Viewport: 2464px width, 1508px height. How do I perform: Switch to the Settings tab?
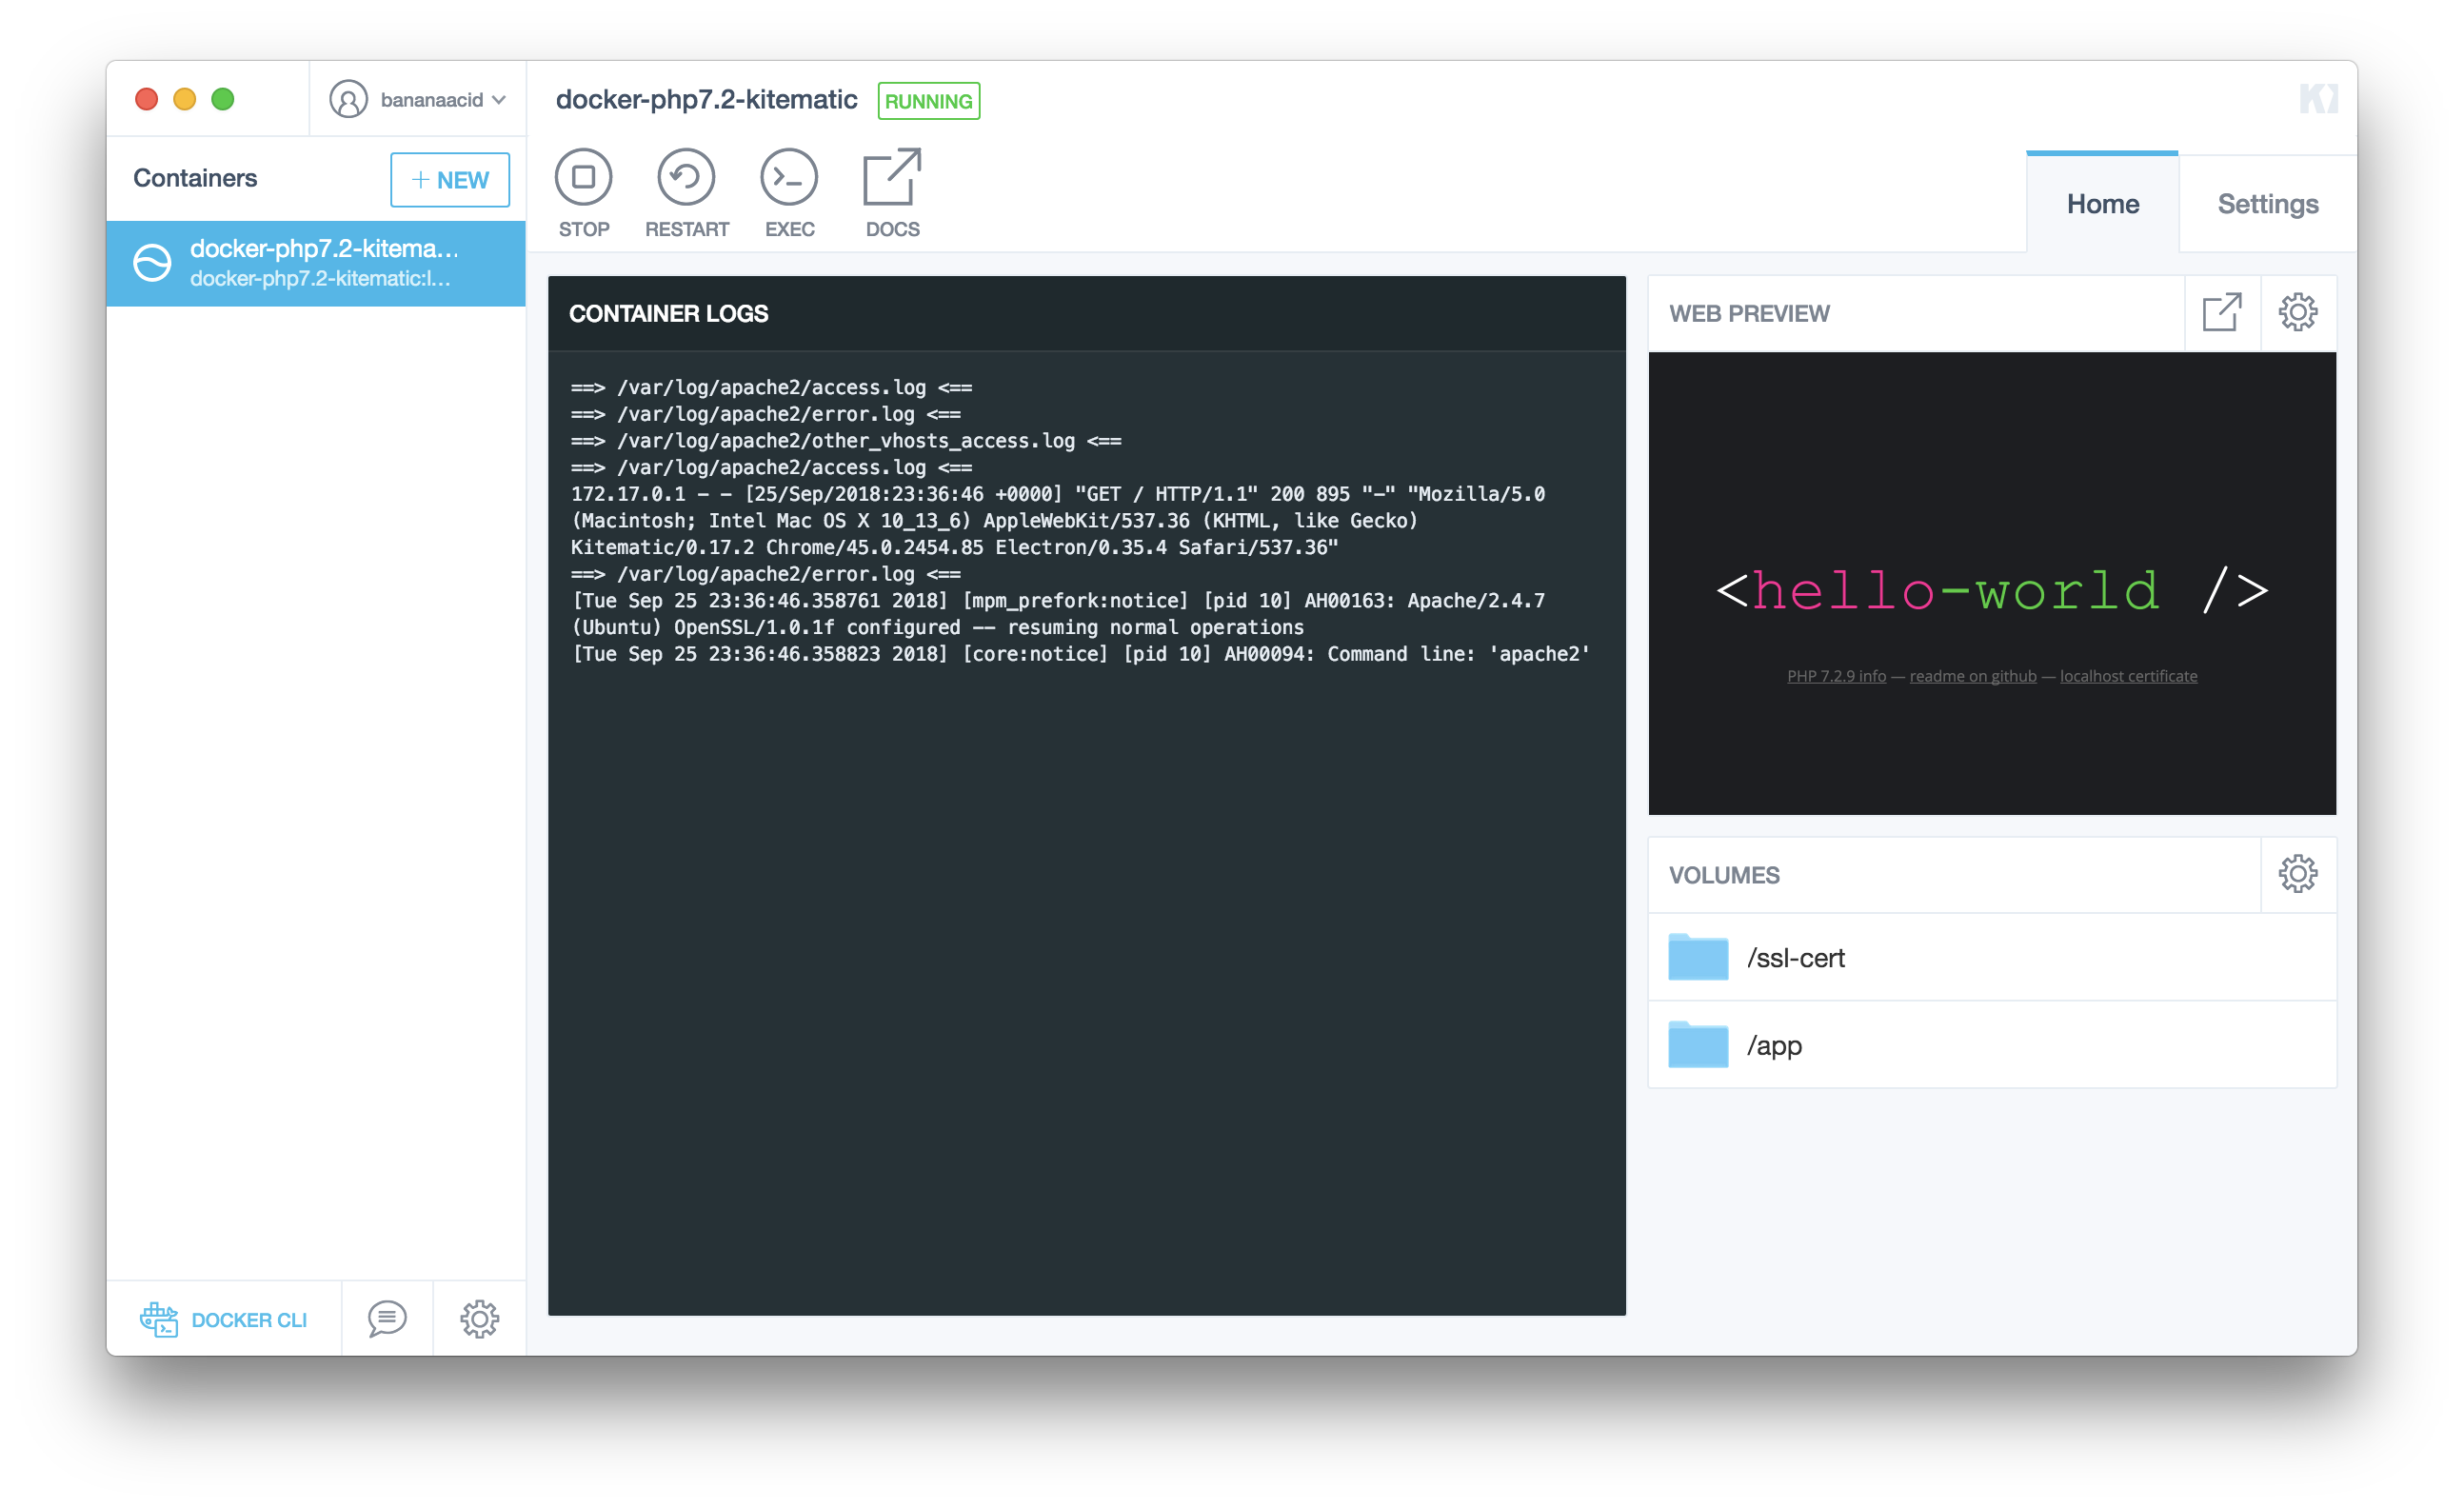click(2267, 204)
